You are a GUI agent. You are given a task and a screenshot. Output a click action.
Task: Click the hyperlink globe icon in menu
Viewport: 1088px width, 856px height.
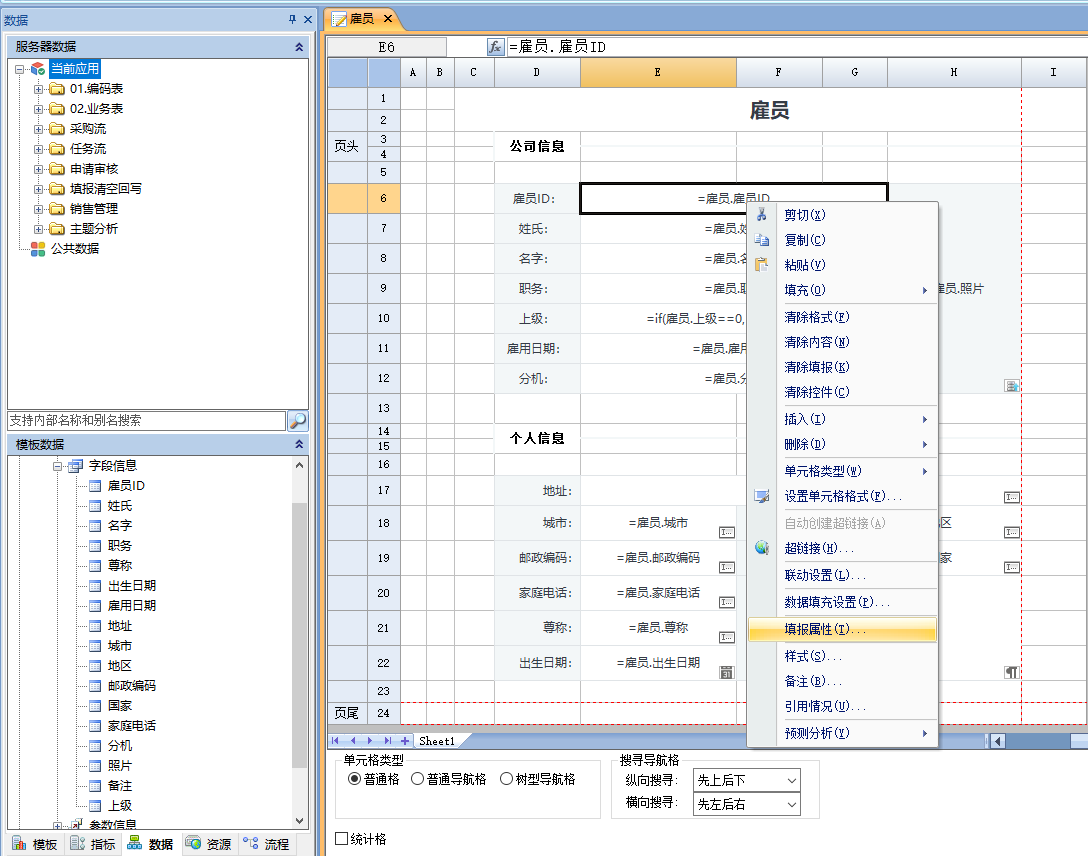click(x=762, y=548)
